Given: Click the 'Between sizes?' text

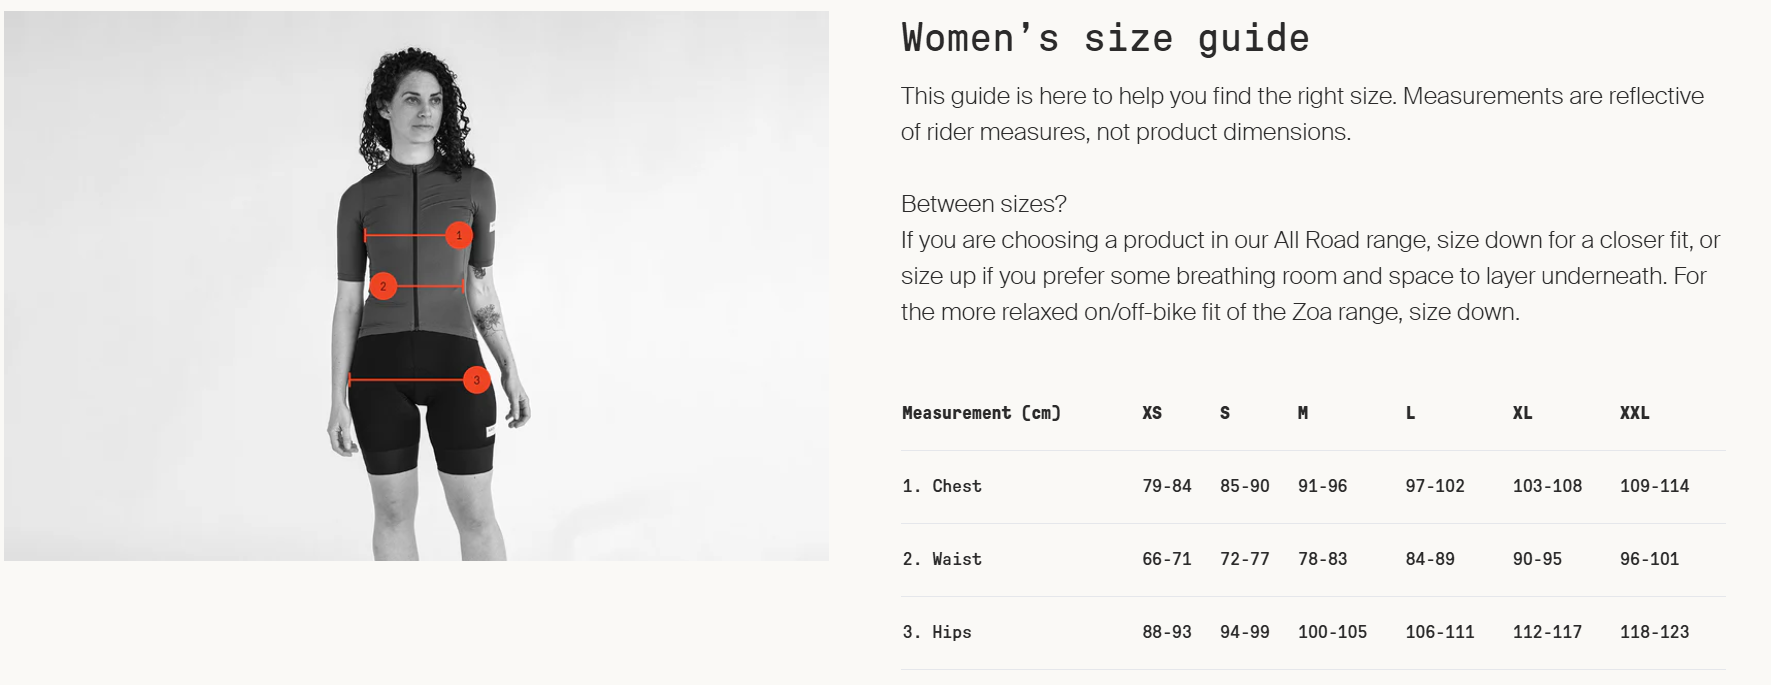Looking at the screenshot, I should (x=983, y=204).
